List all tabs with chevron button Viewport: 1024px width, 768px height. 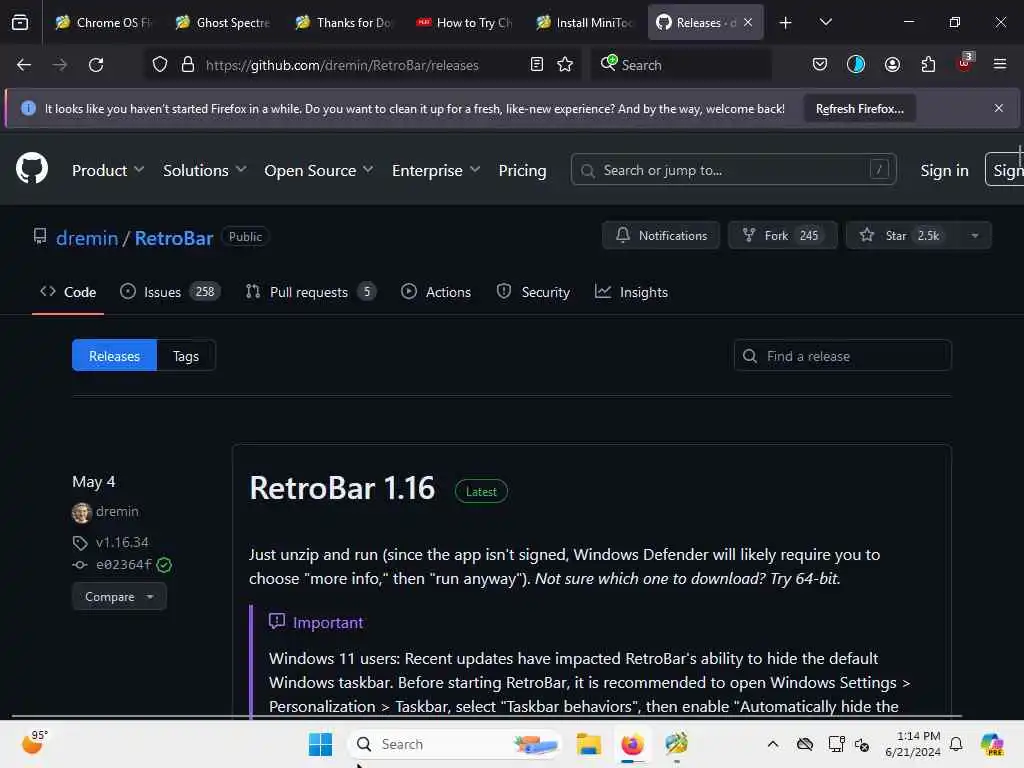point(825,22)
